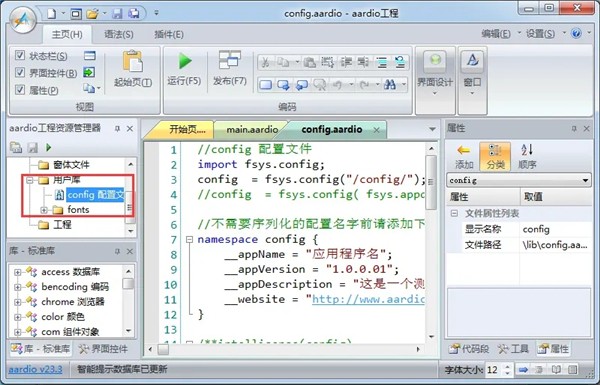Screen dimensions: 600x385
Task: Toggle the 属性(P) checkbox
Action: pyautogui.click(x=20, y=90)
